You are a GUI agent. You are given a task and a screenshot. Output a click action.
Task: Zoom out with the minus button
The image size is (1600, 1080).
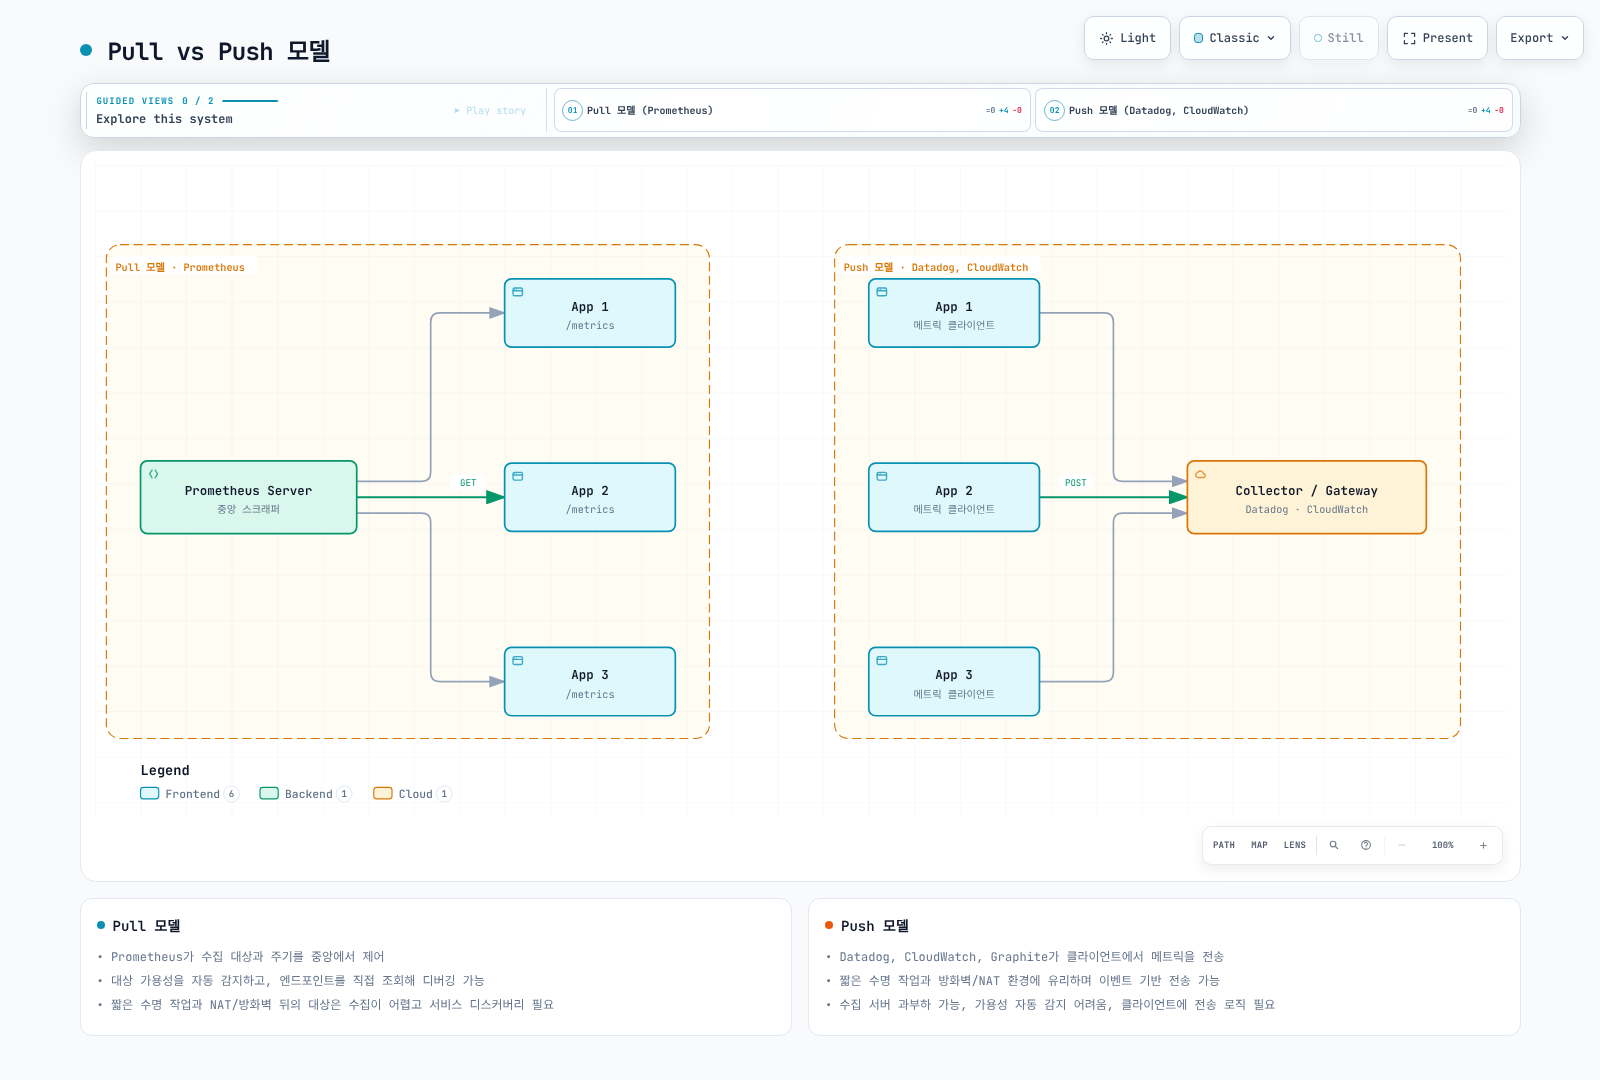pyautogui.click(x=1402, y=845)
